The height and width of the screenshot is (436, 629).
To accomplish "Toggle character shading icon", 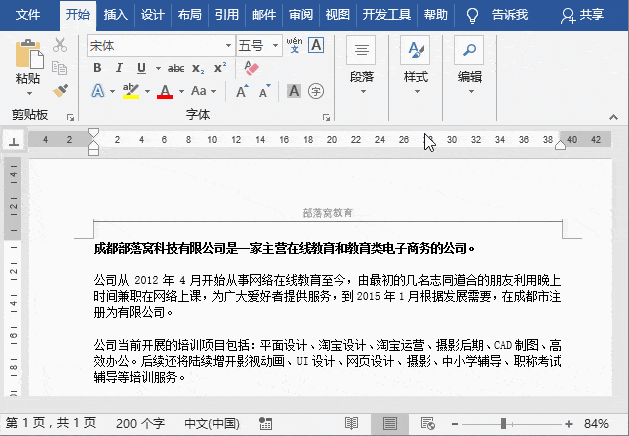I will 294,91.
